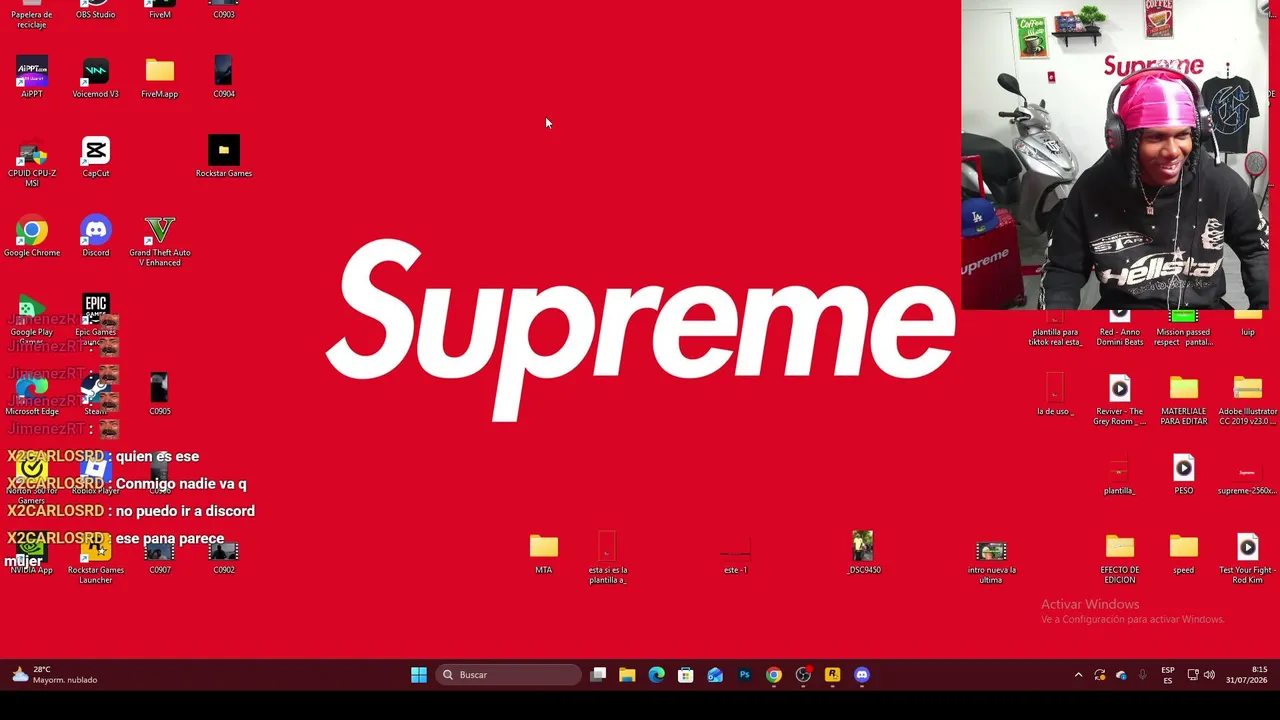
Task: Launch Microsoft Edge from the taskbar
Action: pyautogui.click(x=656, y=675)
